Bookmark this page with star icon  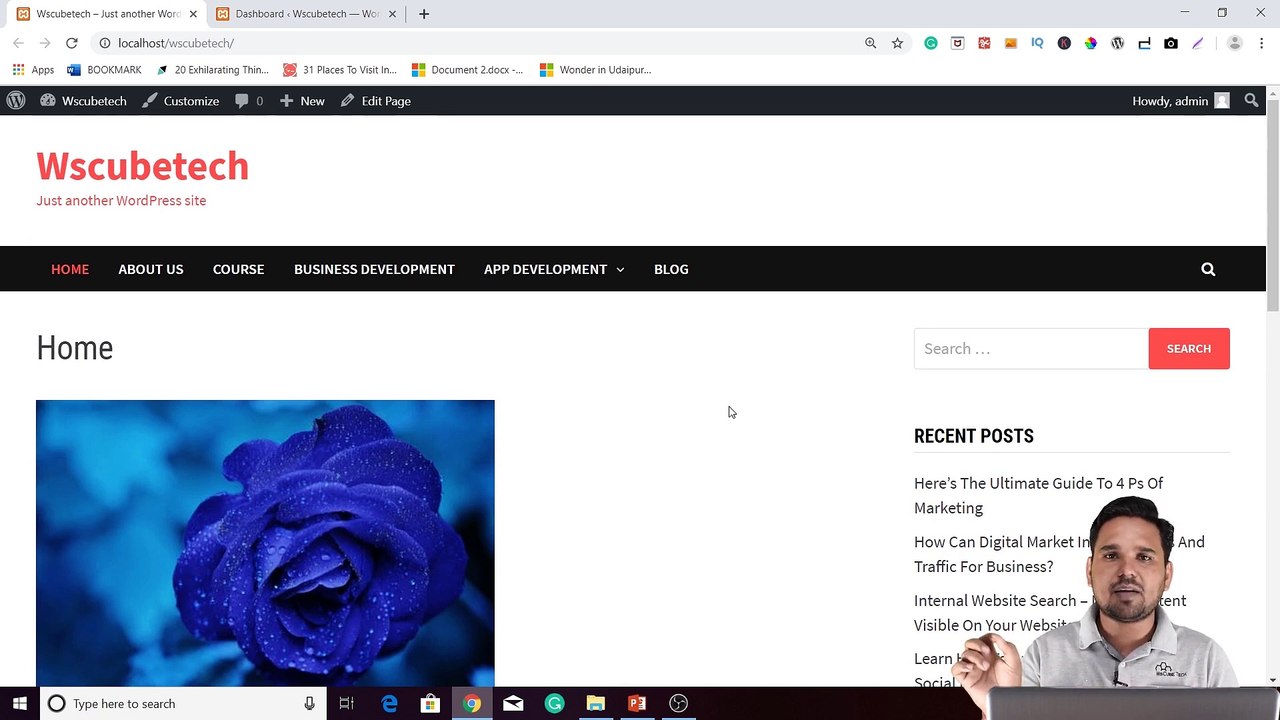(x=897, y=43)
